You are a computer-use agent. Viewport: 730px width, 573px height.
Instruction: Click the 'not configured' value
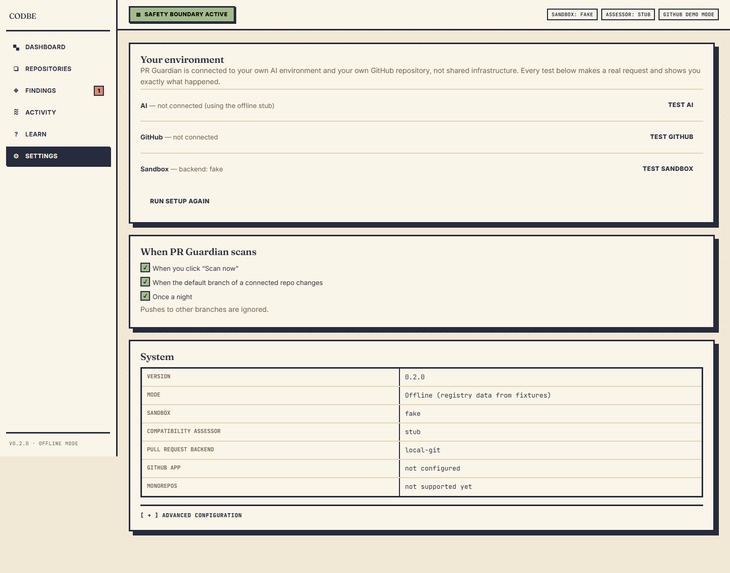(x=432, y=468)
